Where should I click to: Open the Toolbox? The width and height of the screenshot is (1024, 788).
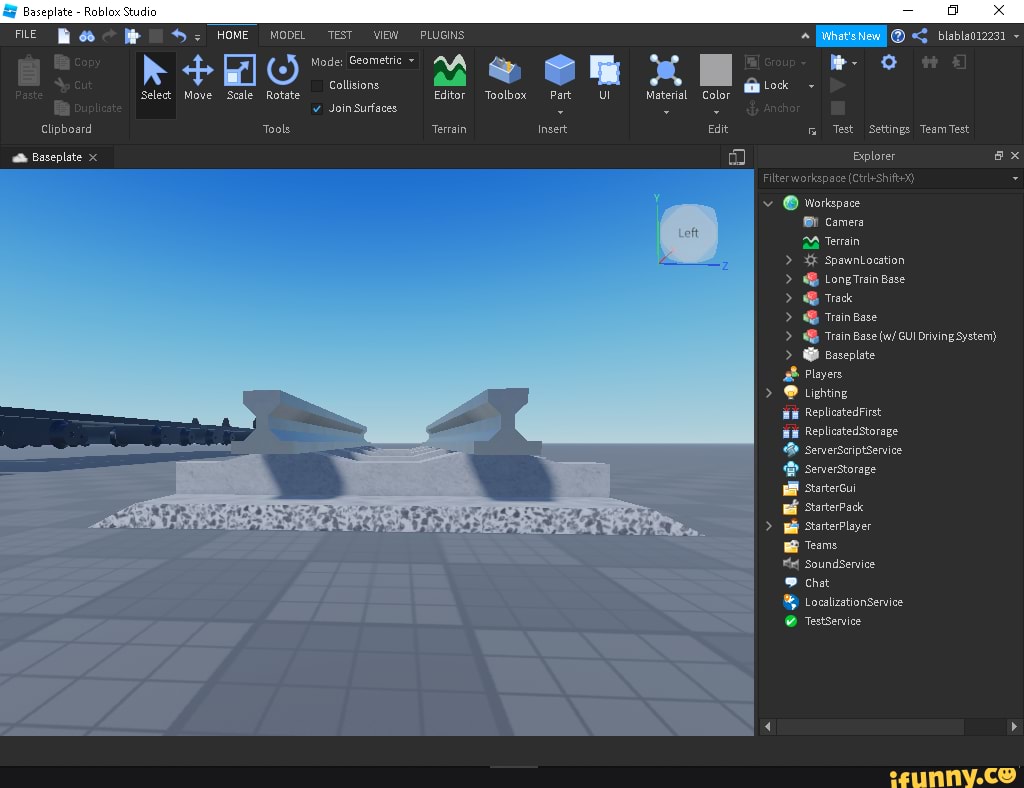(x=505, y=80)
